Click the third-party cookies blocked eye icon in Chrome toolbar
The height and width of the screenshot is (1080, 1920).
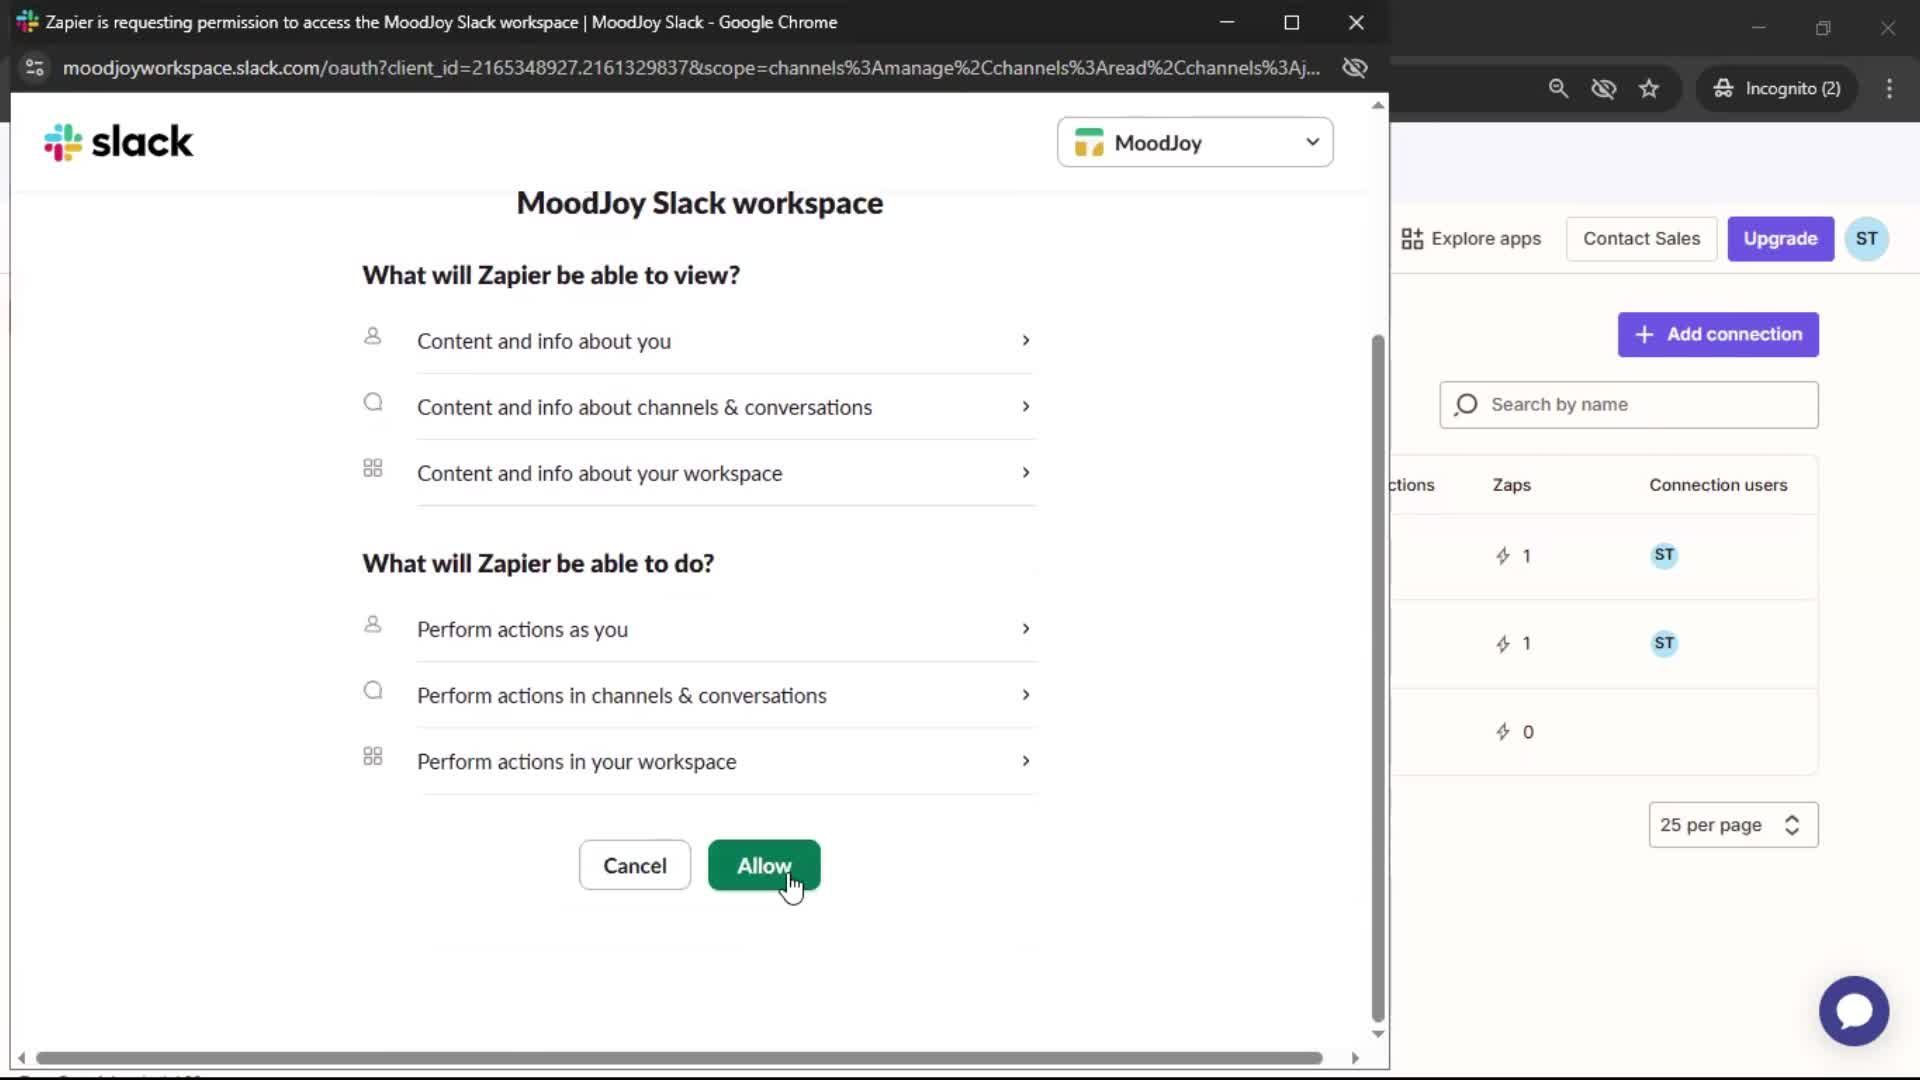[x=1604, y=89]
